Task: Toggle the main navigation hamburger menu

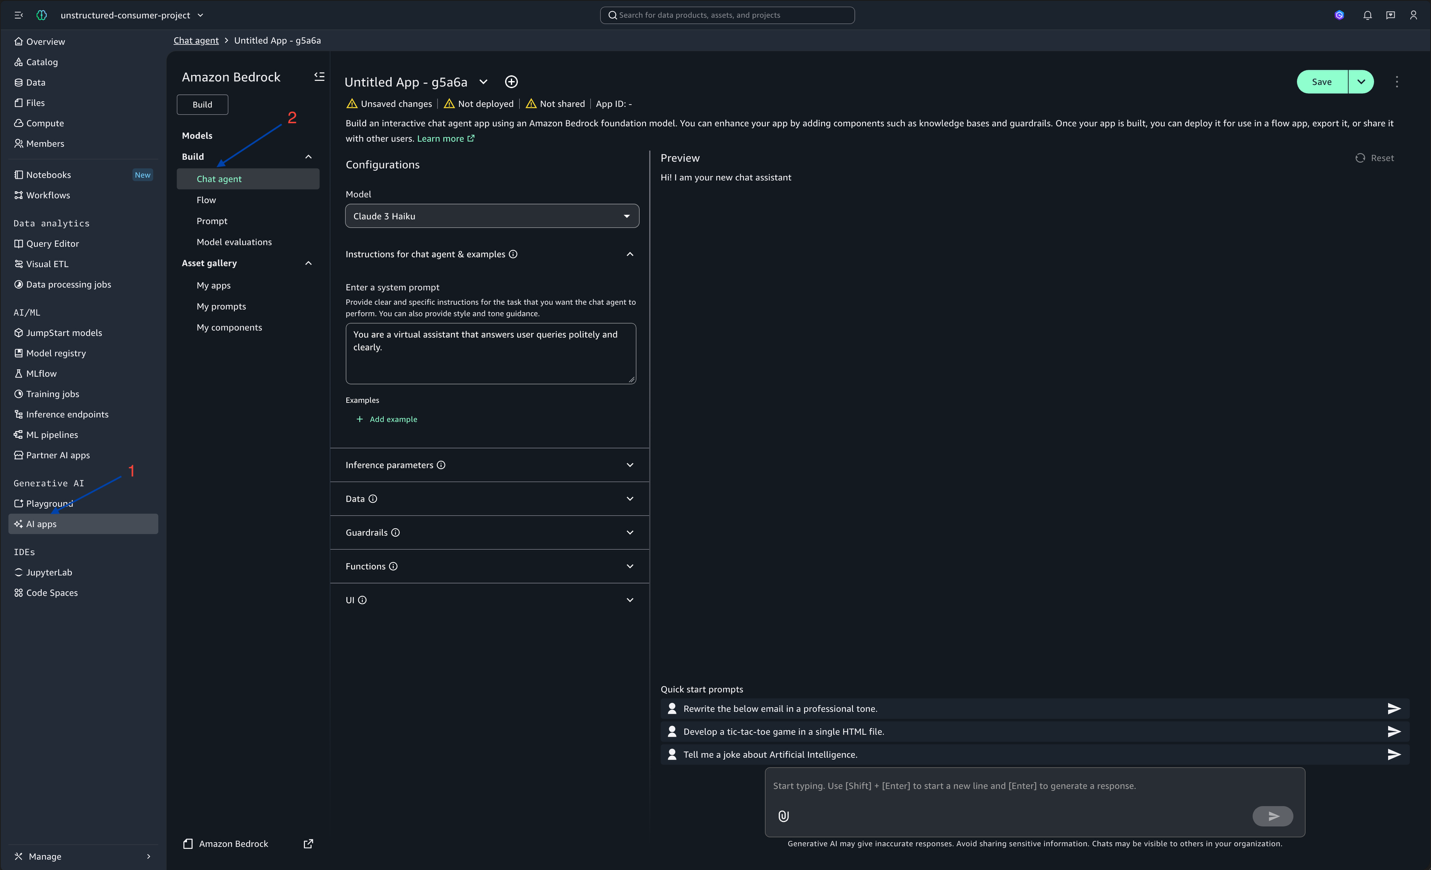Action: point(18,15)
